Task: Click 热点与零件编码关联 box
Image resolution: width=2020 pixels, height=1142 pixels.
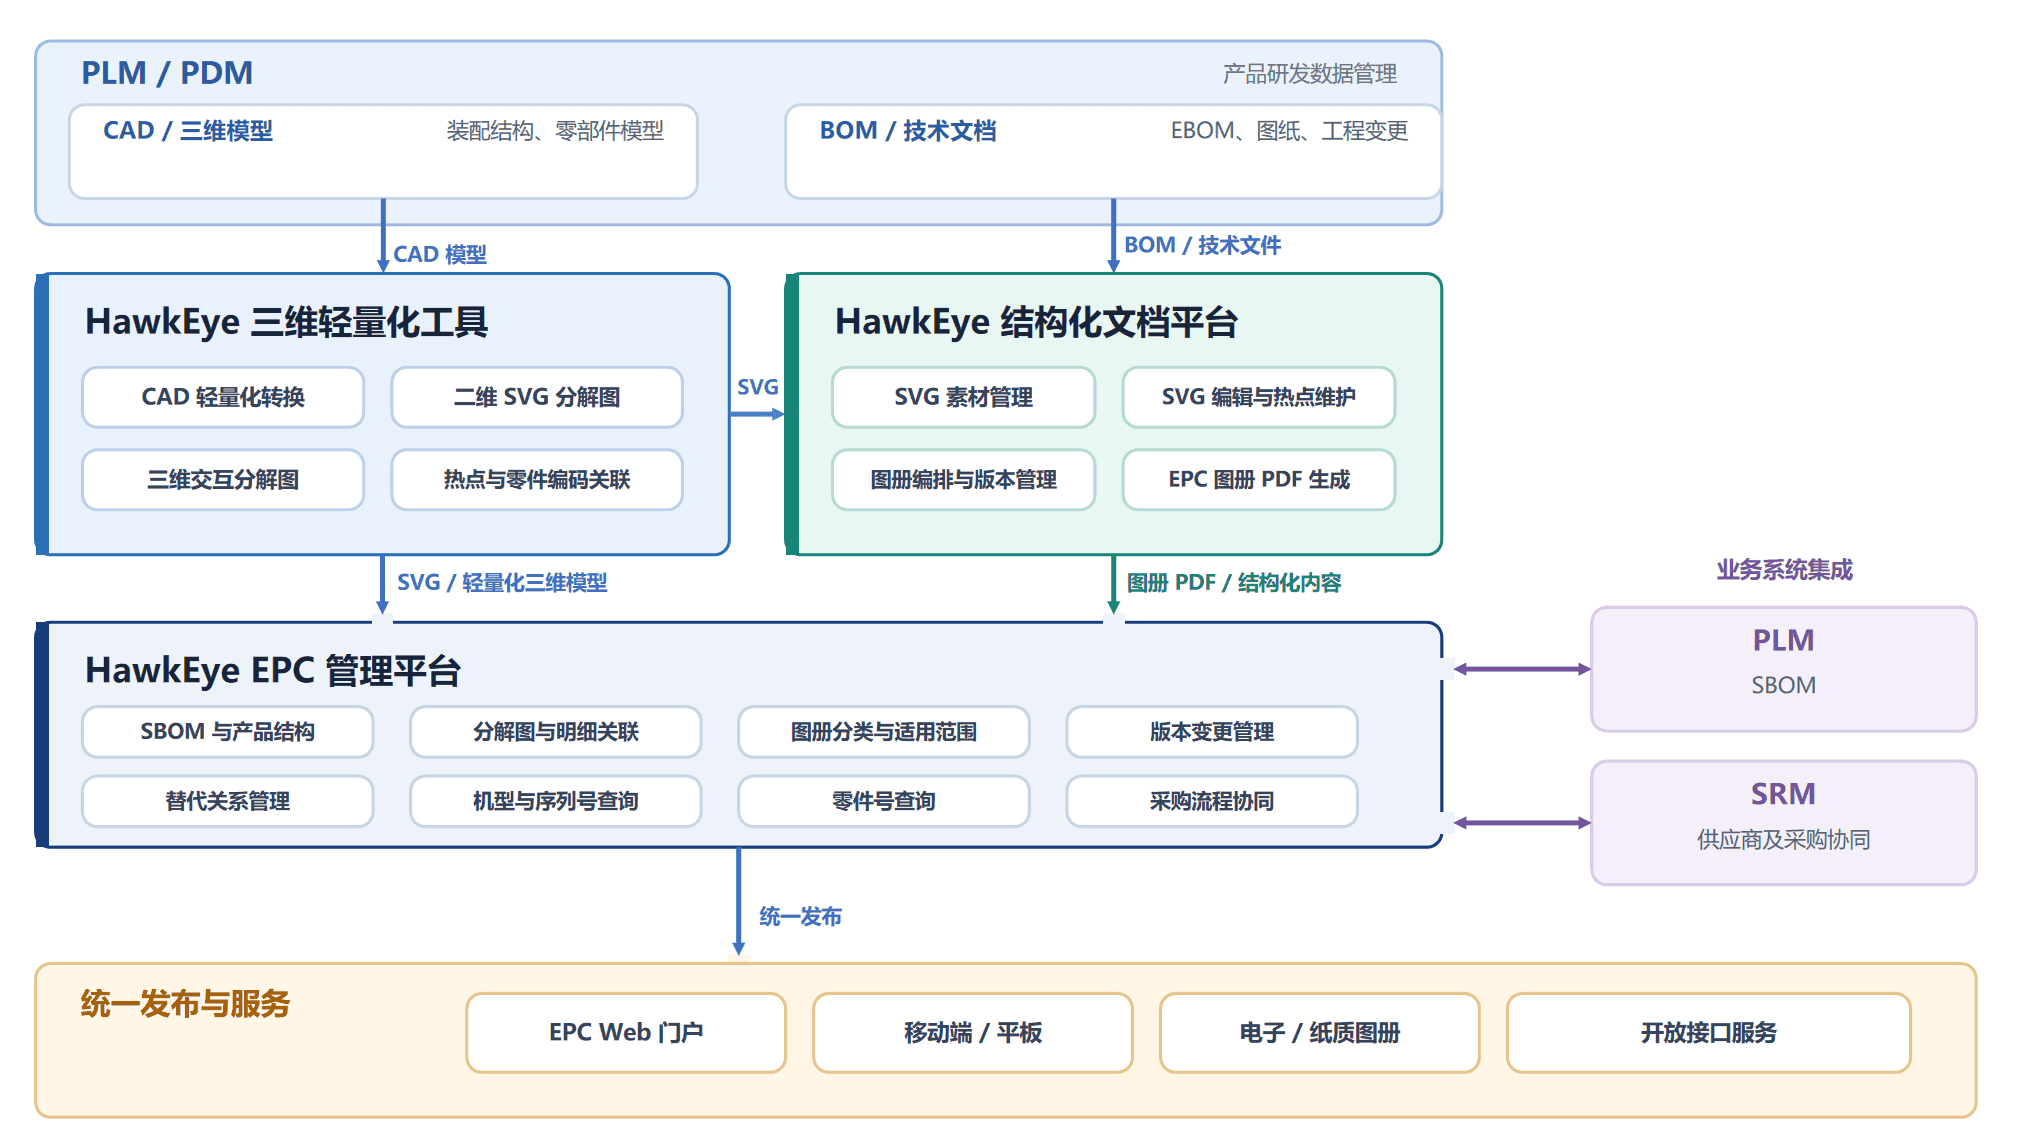Action: [x=537, y=480]
